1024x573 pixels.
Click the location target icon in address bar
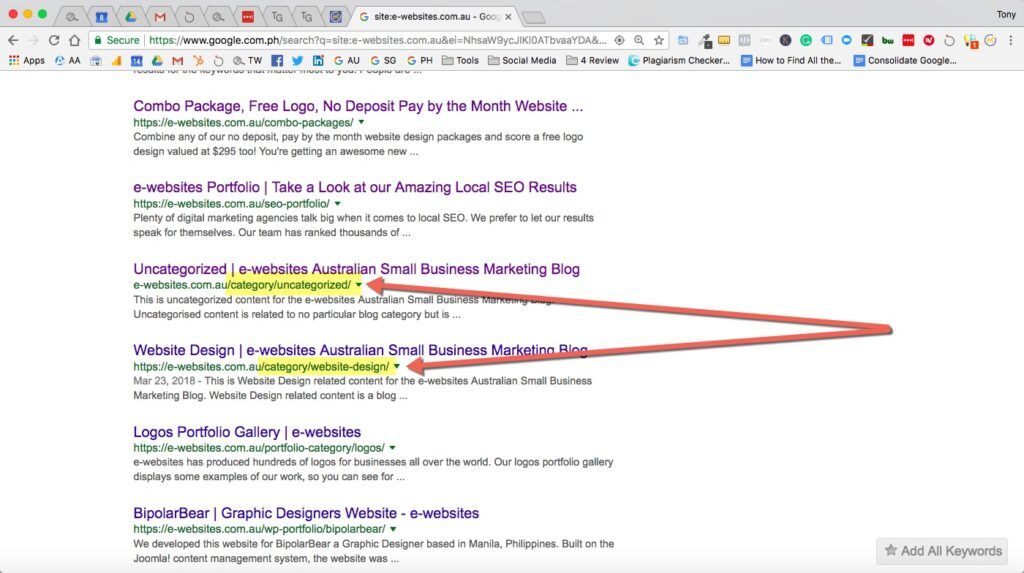pos(619,41)
